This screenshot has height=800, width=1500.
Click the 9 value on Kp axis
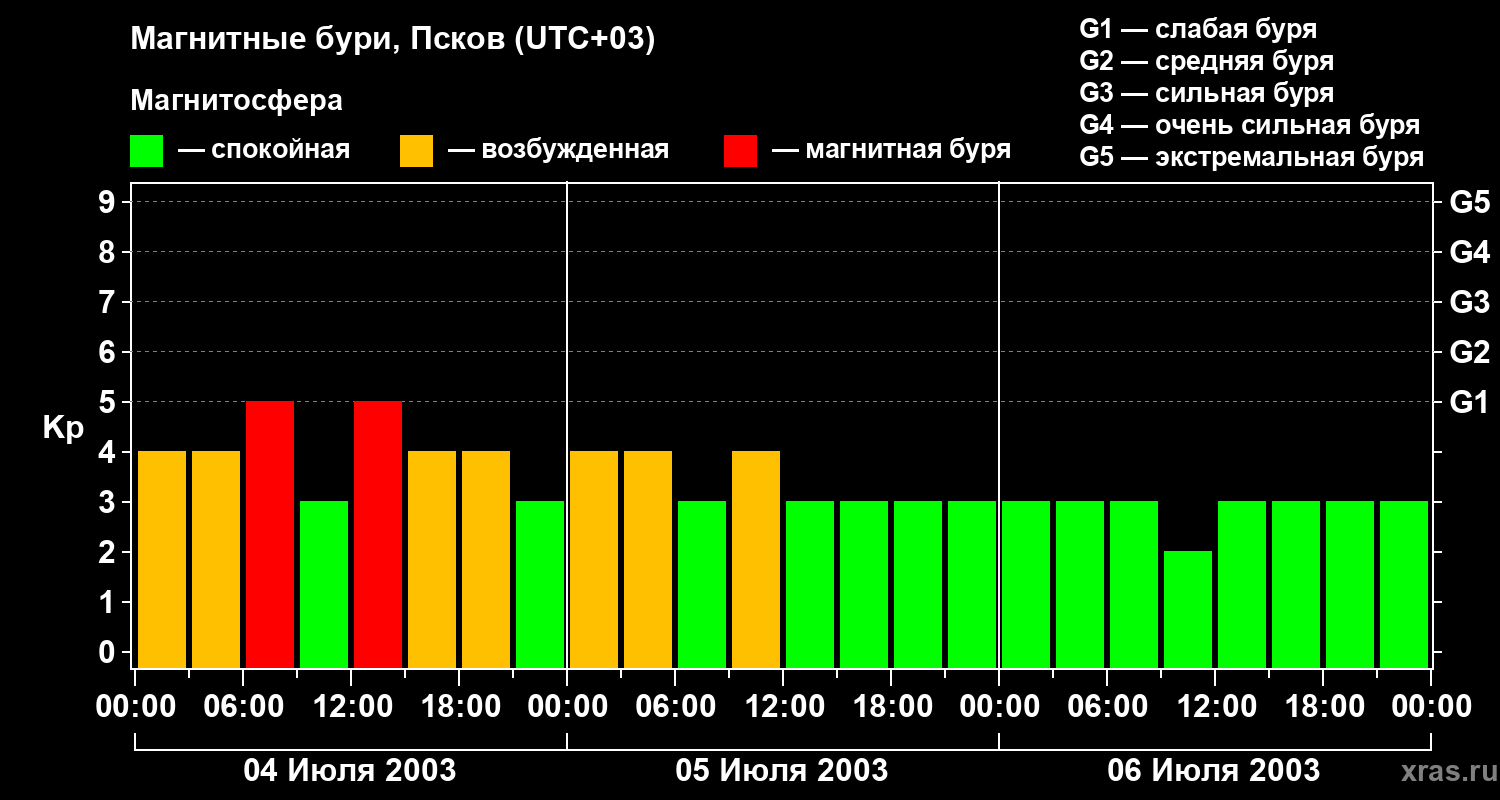108,202
